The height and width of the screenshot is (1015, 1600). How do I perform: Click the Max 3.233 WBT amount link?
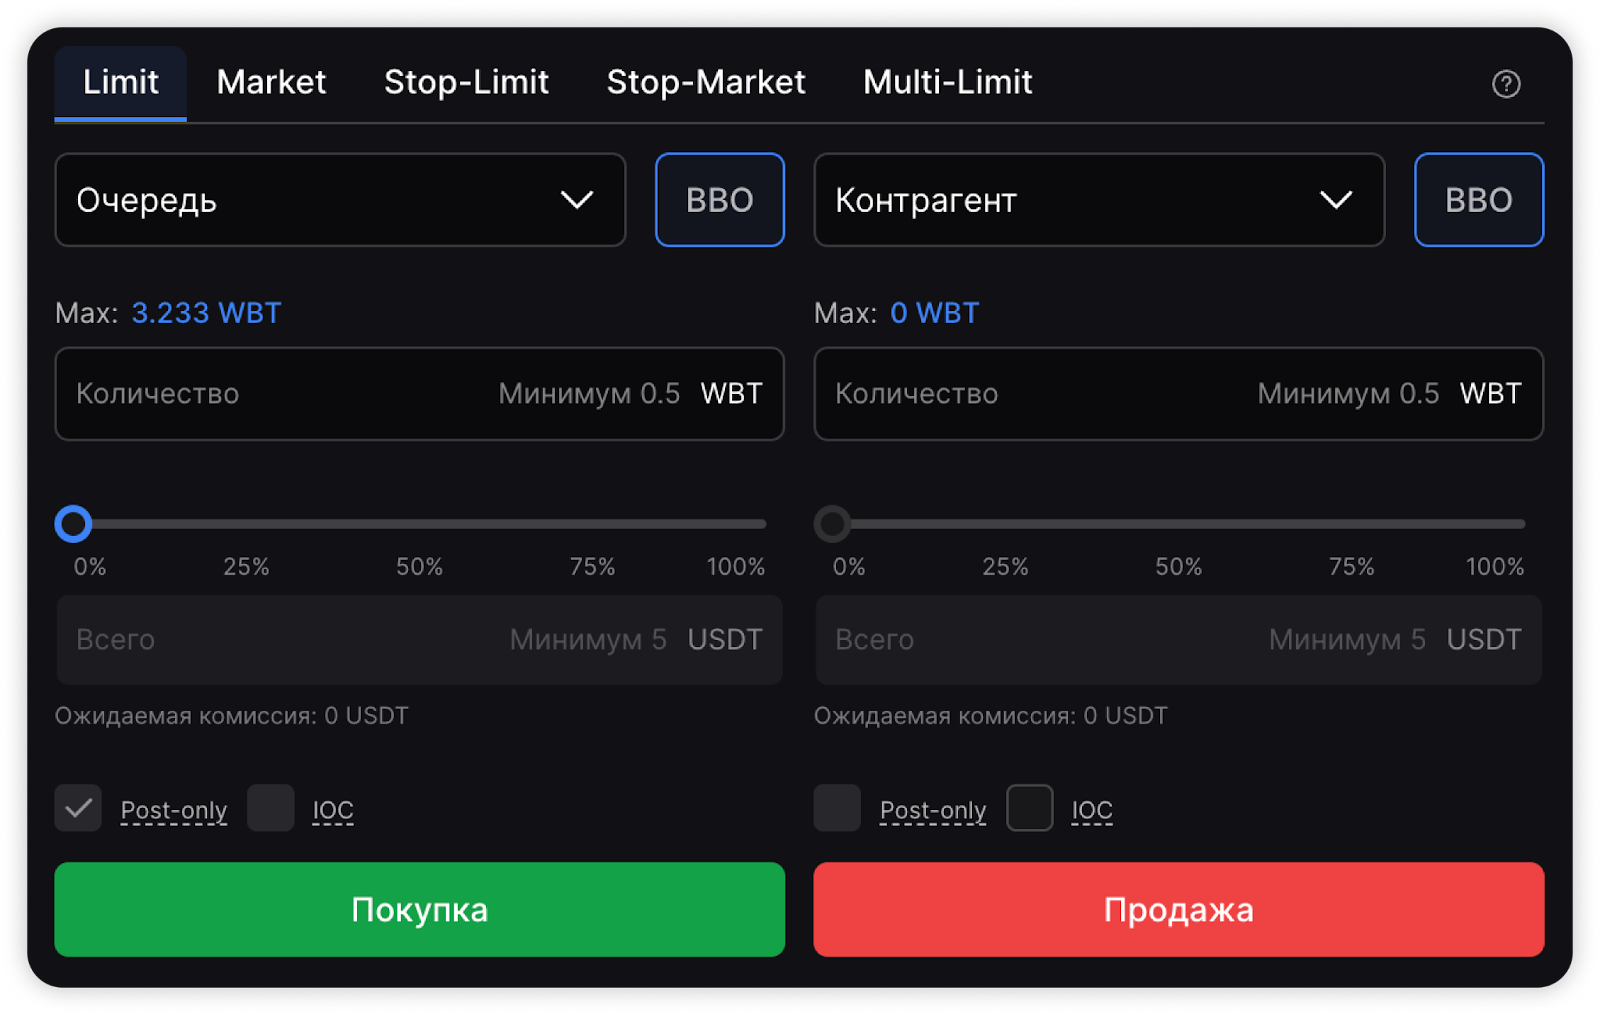(206, 313)
